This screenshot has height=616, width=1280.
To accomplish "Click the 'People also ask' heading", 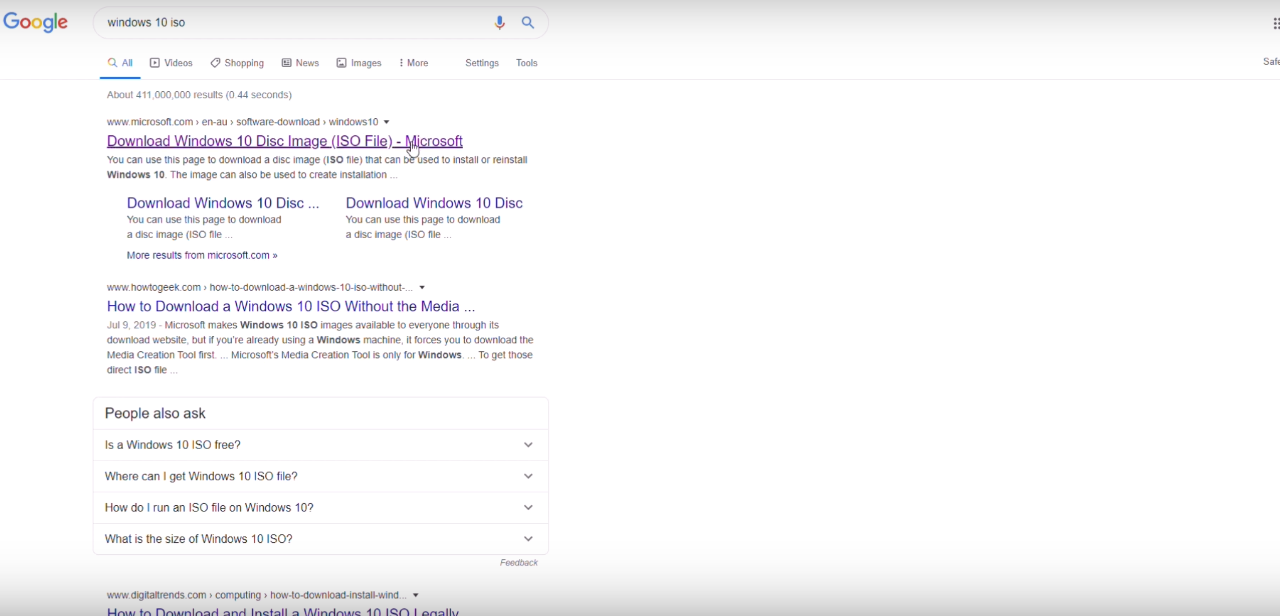I will pos(155,414).
